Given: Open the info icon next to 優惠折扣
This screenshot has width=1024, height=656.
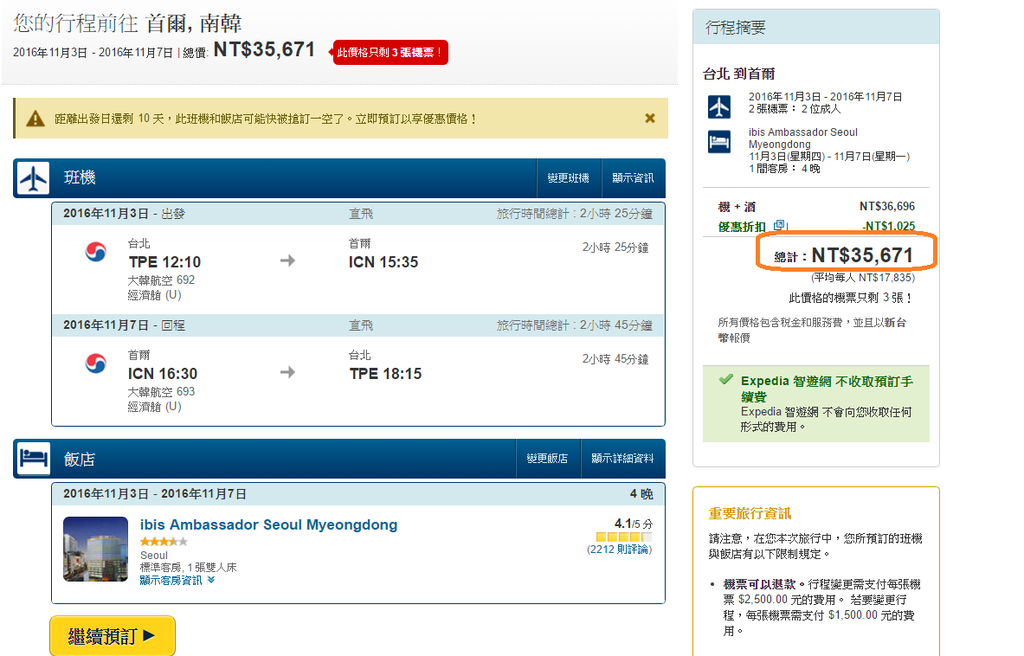Looking at the screenshot, I should [779, 225].
